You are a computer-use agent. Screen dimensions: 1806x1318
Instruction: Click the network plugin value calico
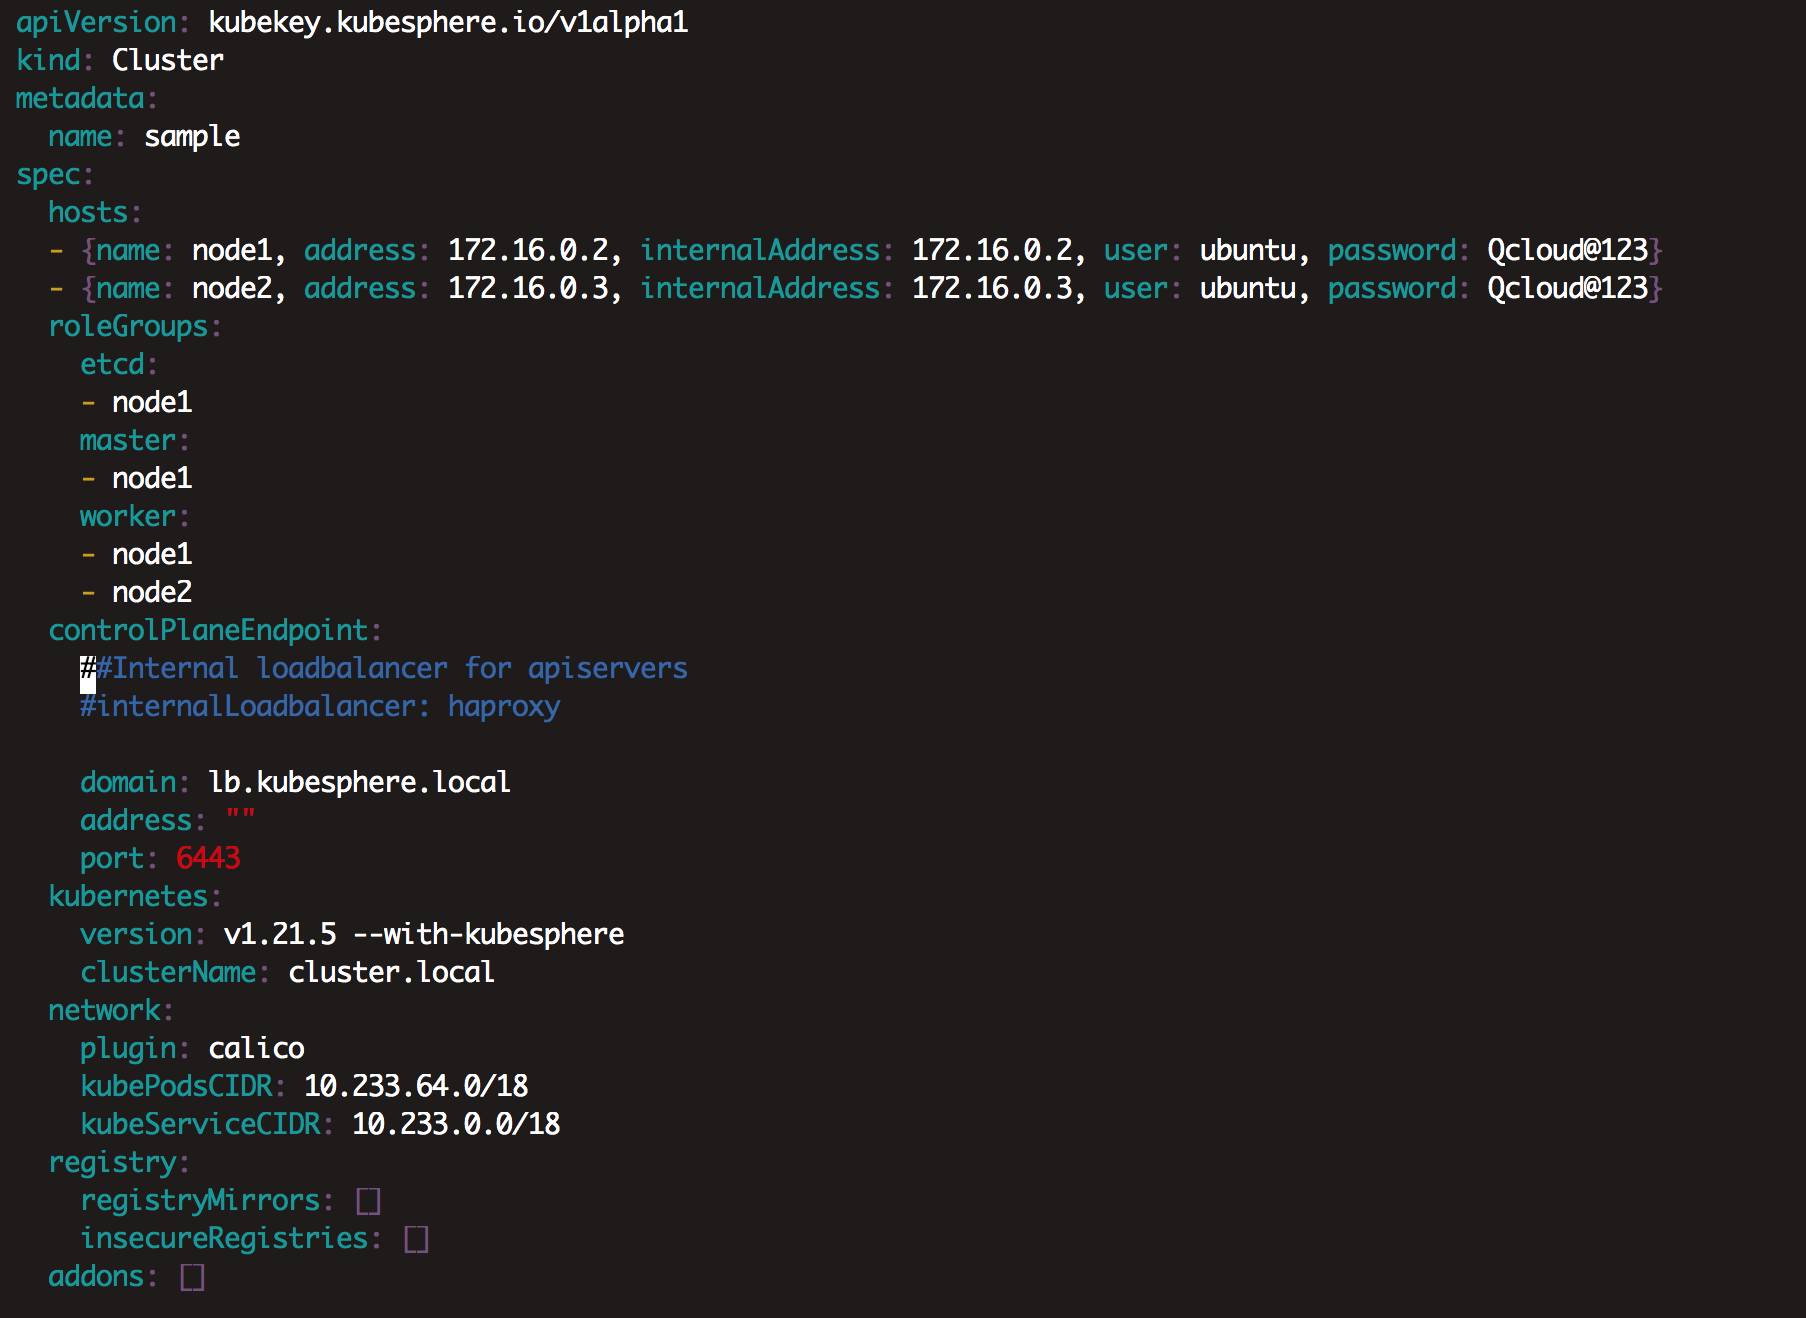(256, 1048)
